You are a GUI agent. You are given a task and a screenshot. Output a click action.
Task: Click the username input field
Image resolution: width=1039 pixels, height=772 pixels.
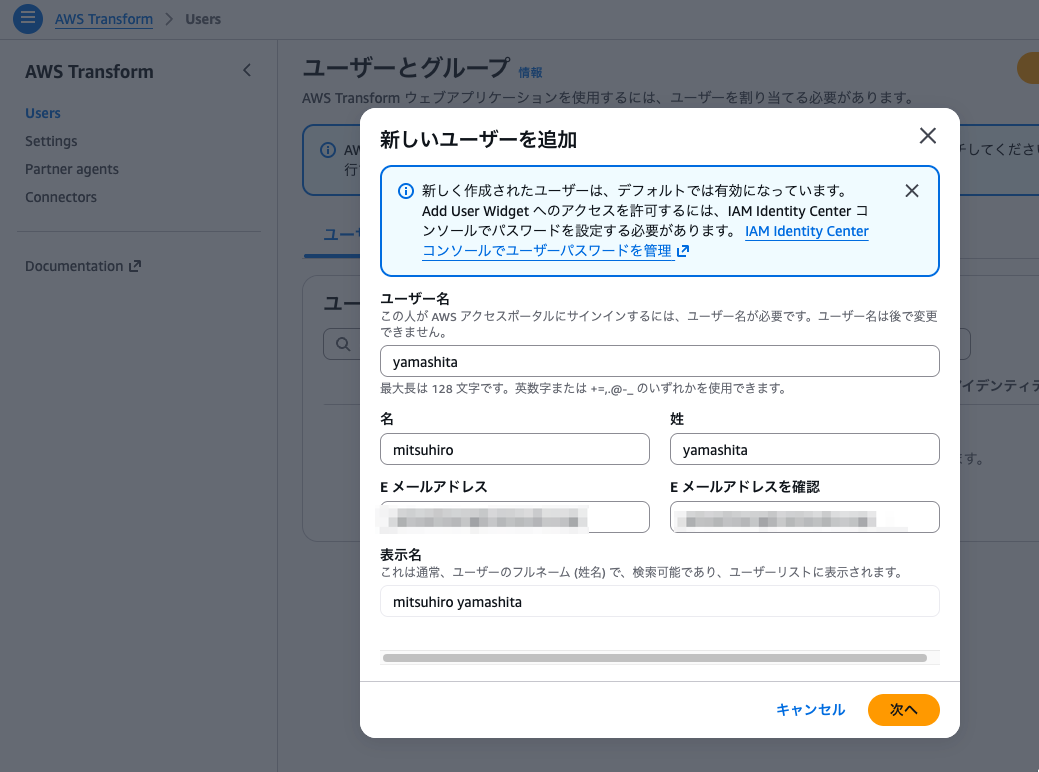click(659, 362)
